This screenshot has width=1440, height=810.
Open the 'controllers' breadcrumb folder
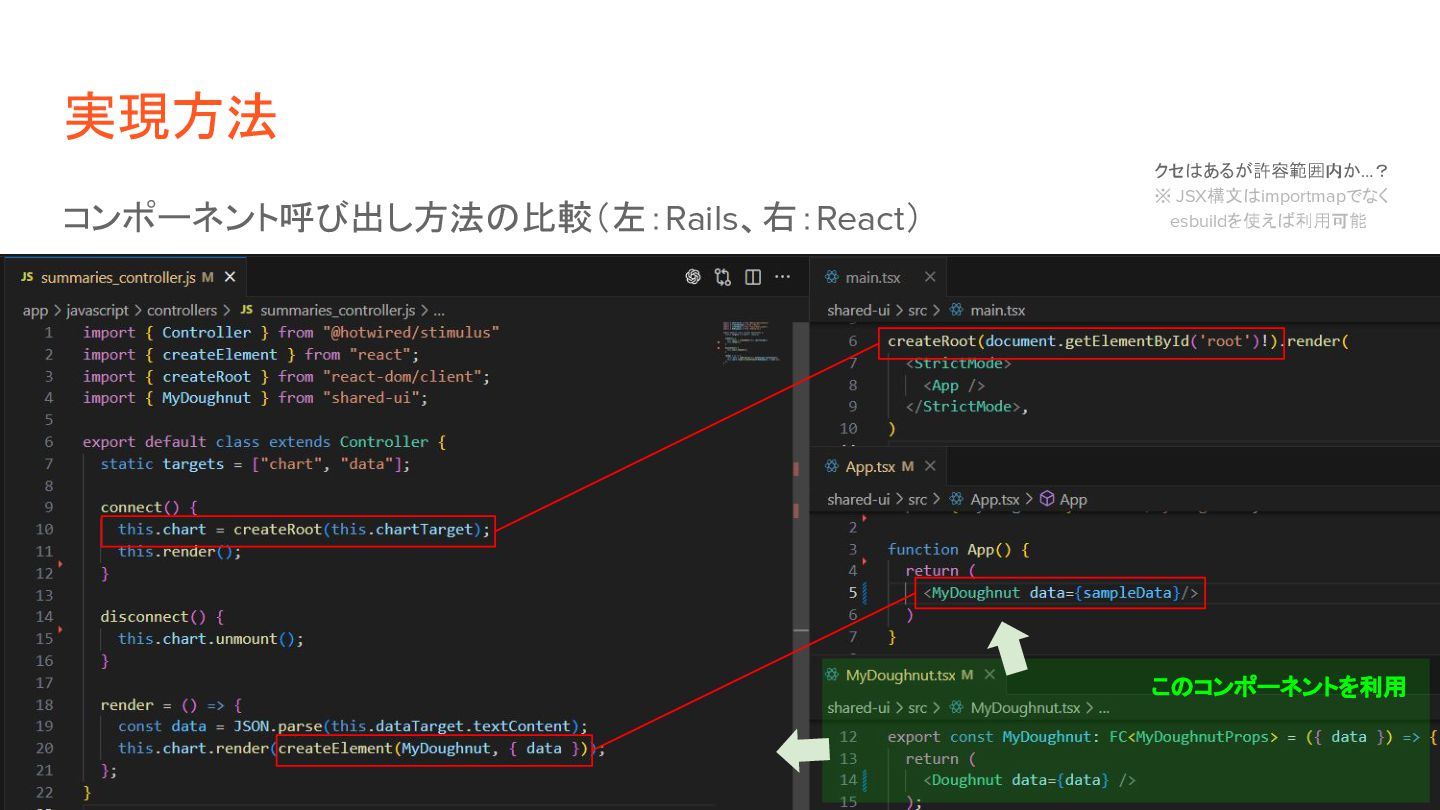(x=182, y=310)
